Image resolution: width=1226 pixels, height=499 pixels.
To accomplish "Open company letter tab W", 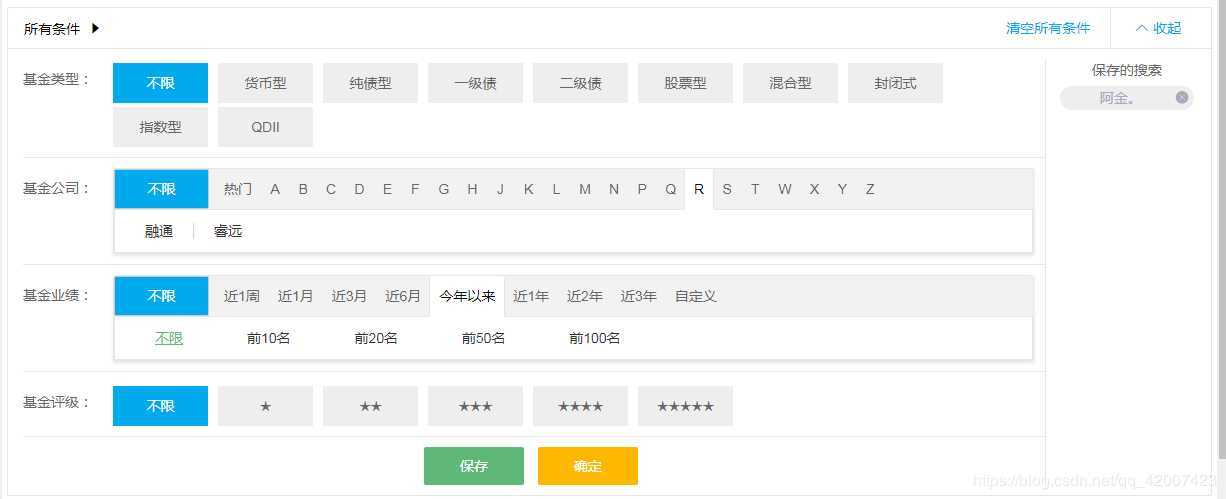I will click(785, 189).
